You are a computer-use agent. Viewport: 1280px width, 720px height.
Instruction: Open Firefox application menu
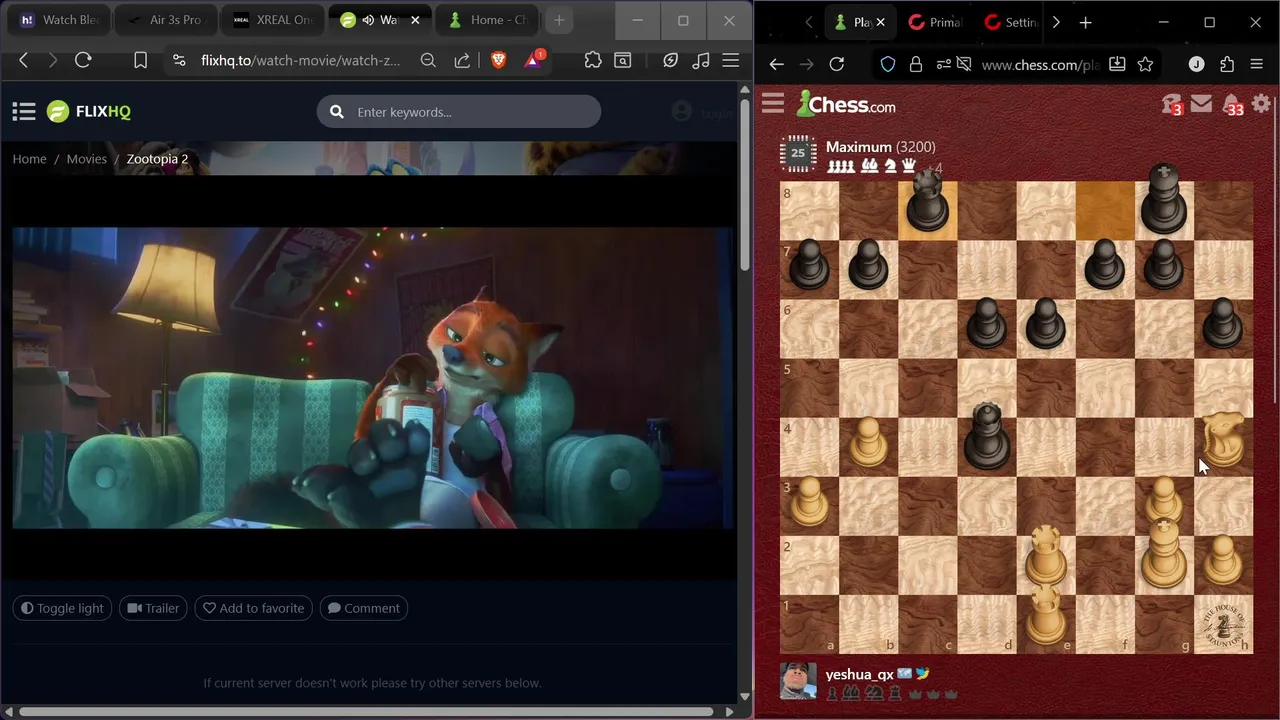pyautogui.click(x=1257, y=64)
